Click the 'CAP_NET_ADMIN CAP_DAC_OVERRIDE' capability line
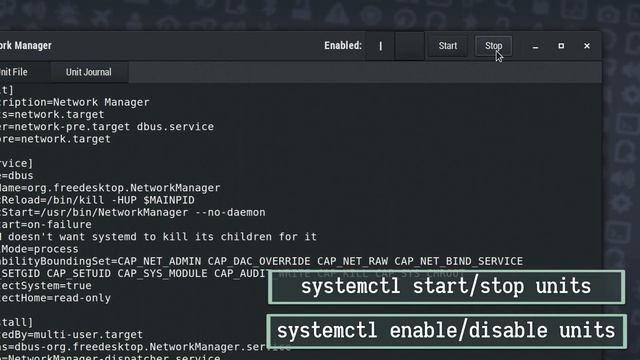 (x=261, y=261)
